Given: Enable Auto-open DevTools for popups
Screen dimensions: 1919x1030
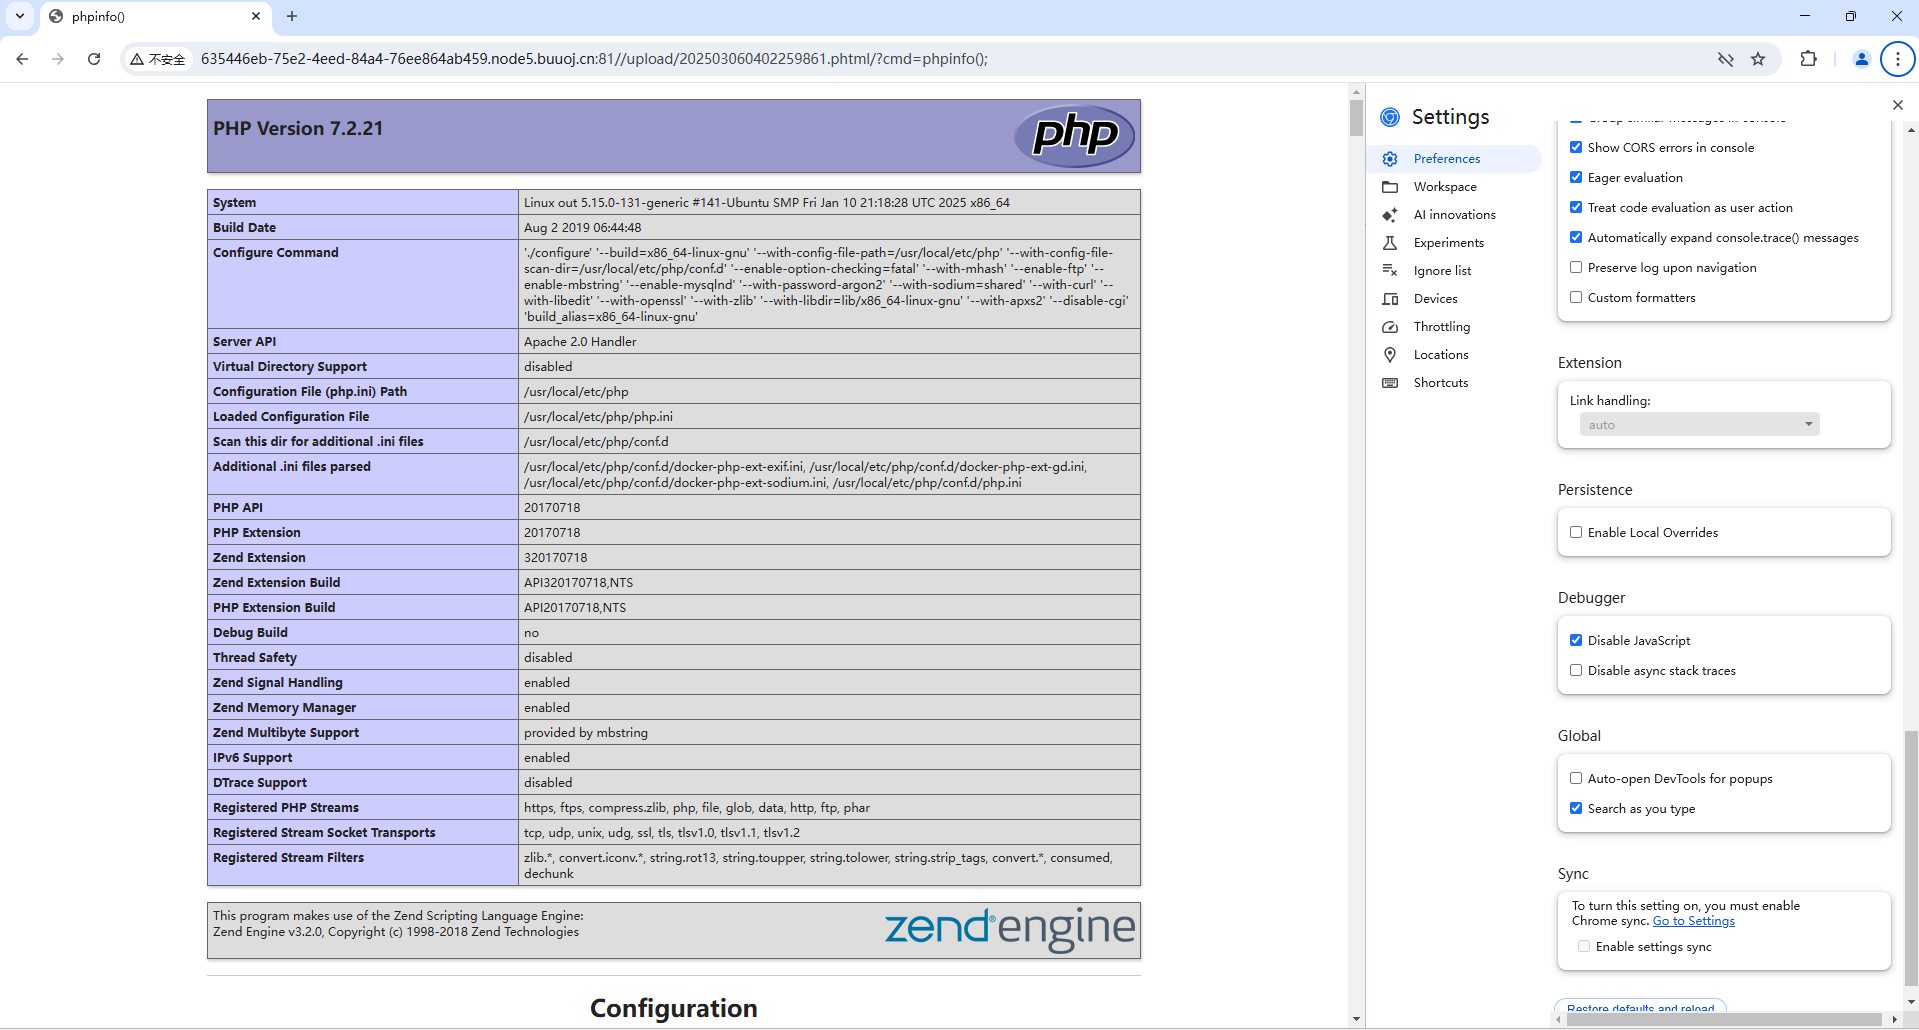Looking at the screenshot, I should click(1576, 778).
